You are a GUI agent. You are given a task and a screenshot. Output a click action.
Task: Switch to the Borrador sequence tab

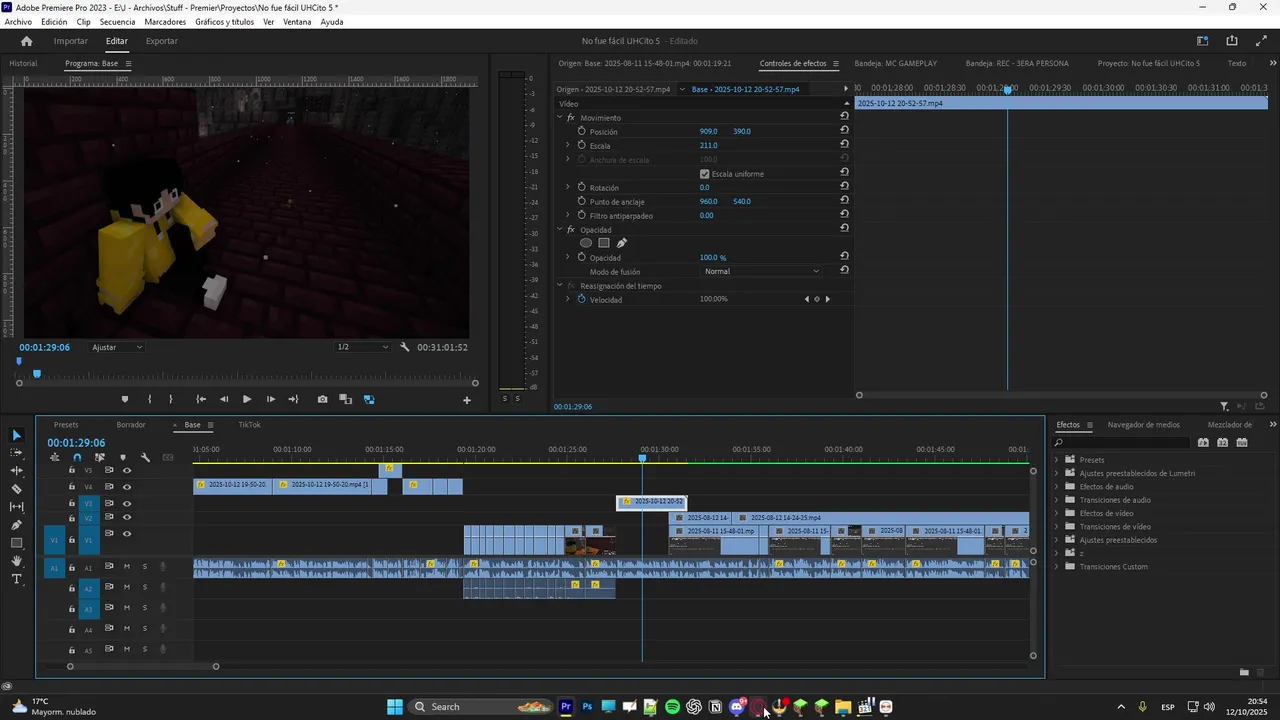[x=131, y=425]
